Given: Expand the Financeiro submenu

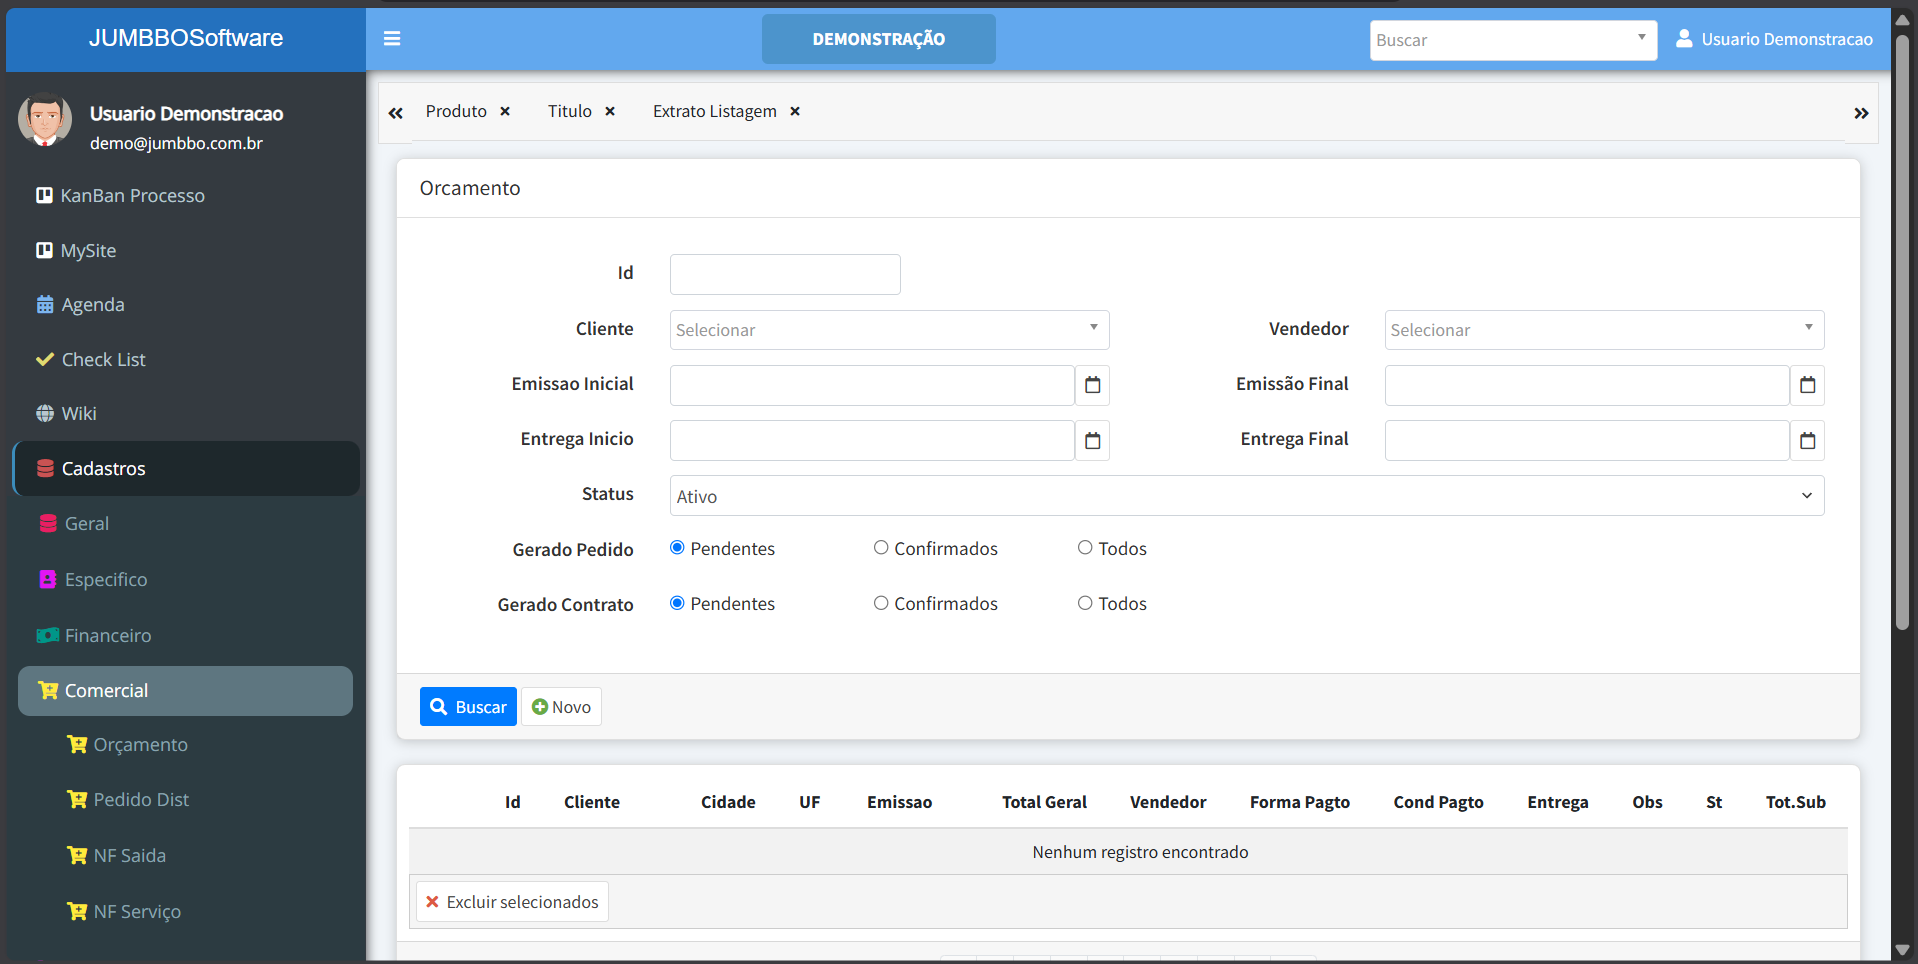Looking at the screenshot, I should 107,635.
